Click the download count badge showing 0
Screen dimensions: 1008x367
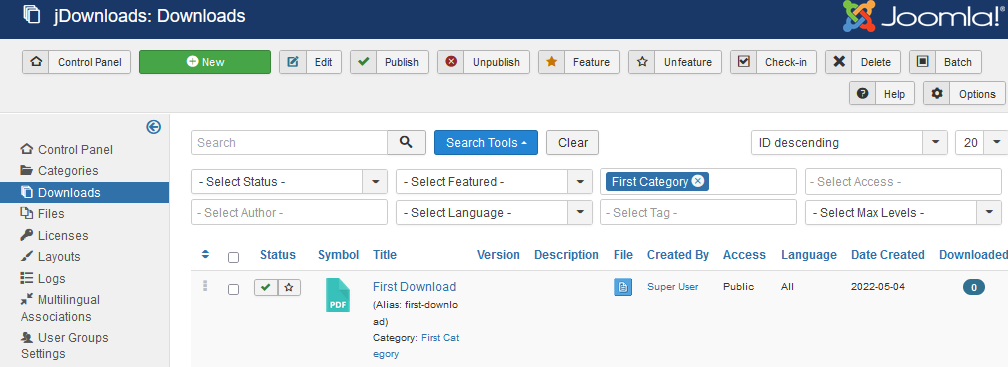974,287
